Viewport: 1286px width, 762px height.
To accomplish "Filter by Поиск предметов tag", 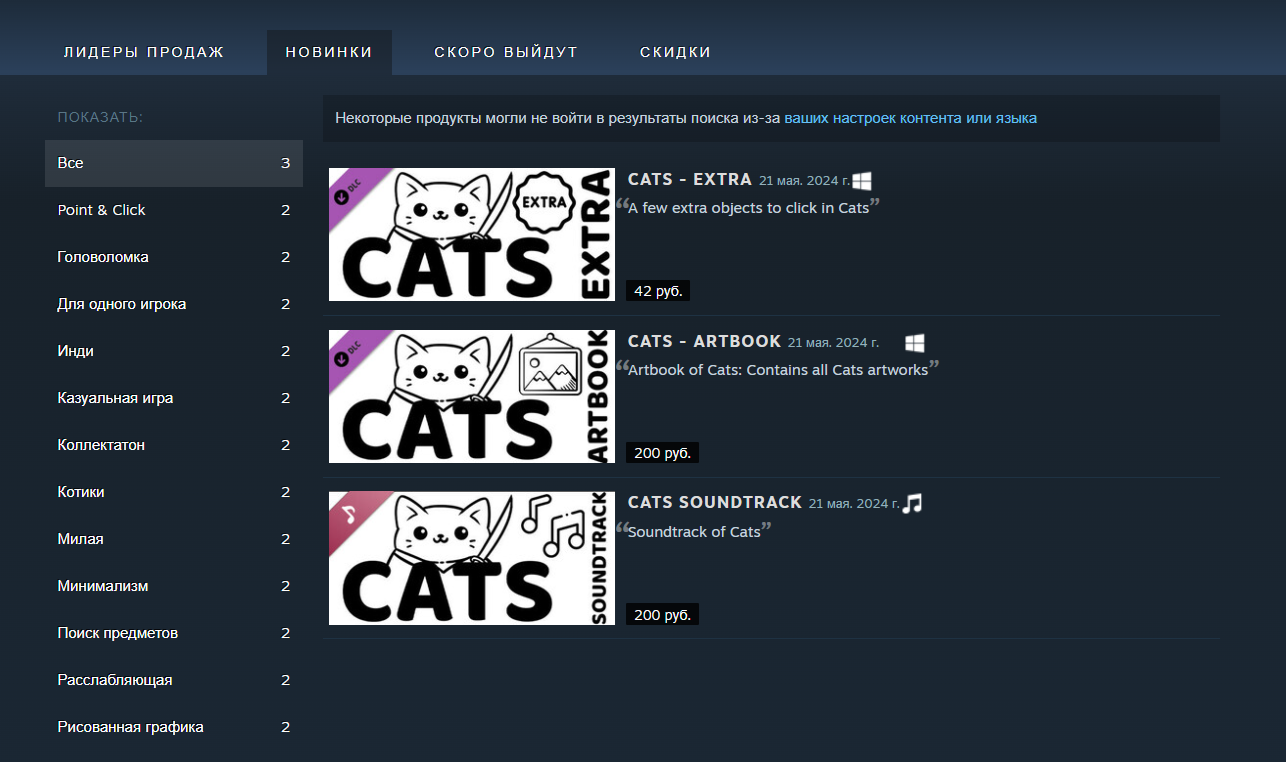I will click(174, 633).
